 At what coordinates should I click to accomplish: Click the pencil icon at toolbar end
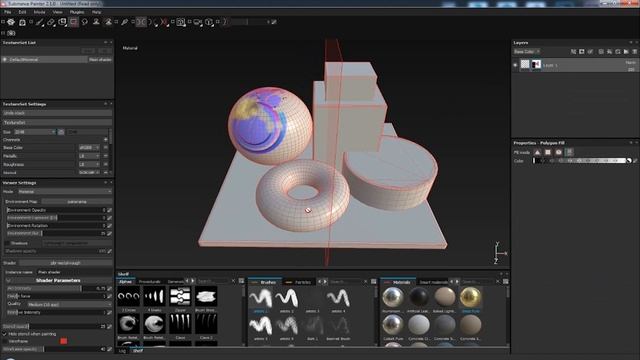274,22
